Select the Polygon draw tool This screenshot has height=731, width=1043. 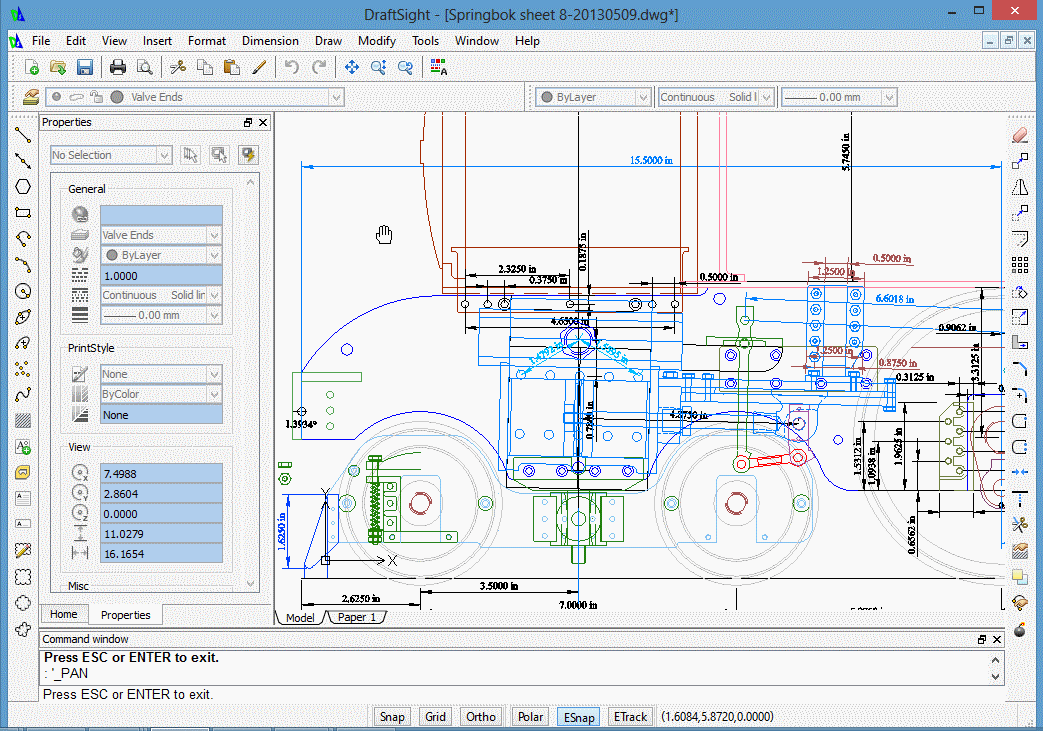click(23, 187)
